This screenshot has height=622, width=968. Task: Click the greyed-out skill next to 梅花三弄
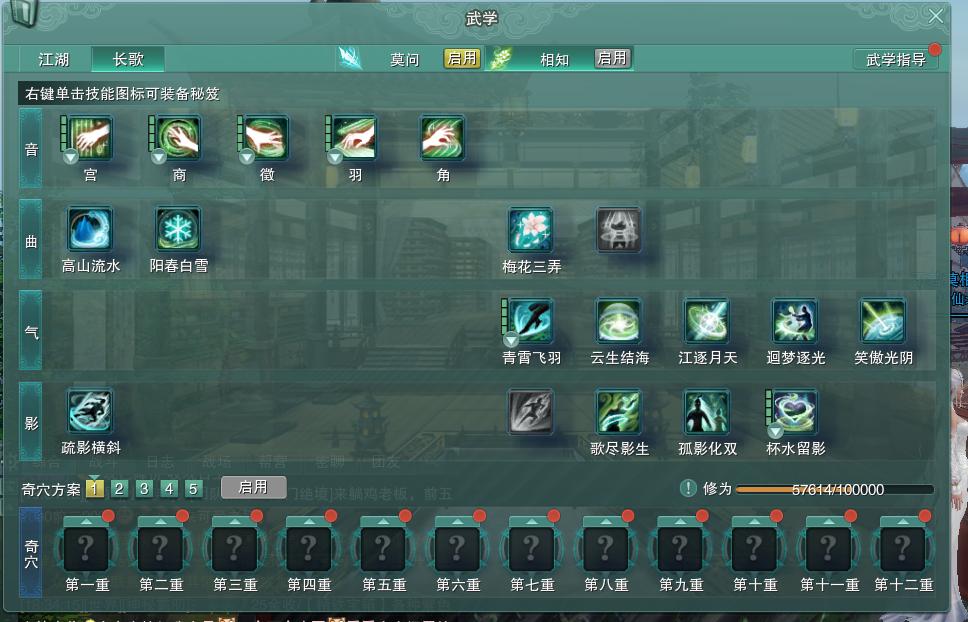[x=619, y=230]
